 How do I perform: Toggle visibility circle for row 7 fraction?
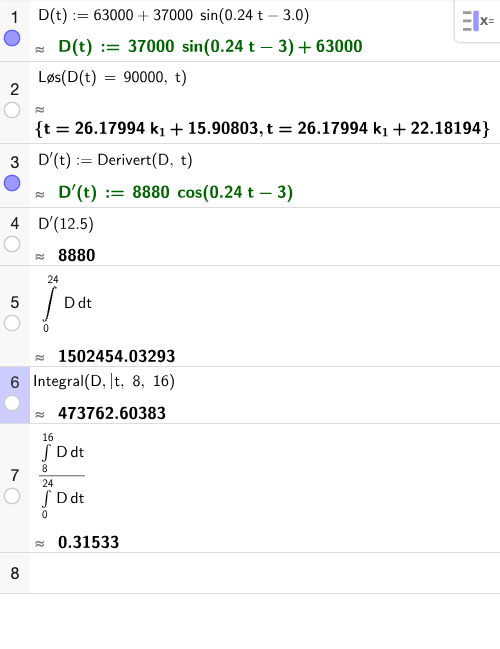12,496
